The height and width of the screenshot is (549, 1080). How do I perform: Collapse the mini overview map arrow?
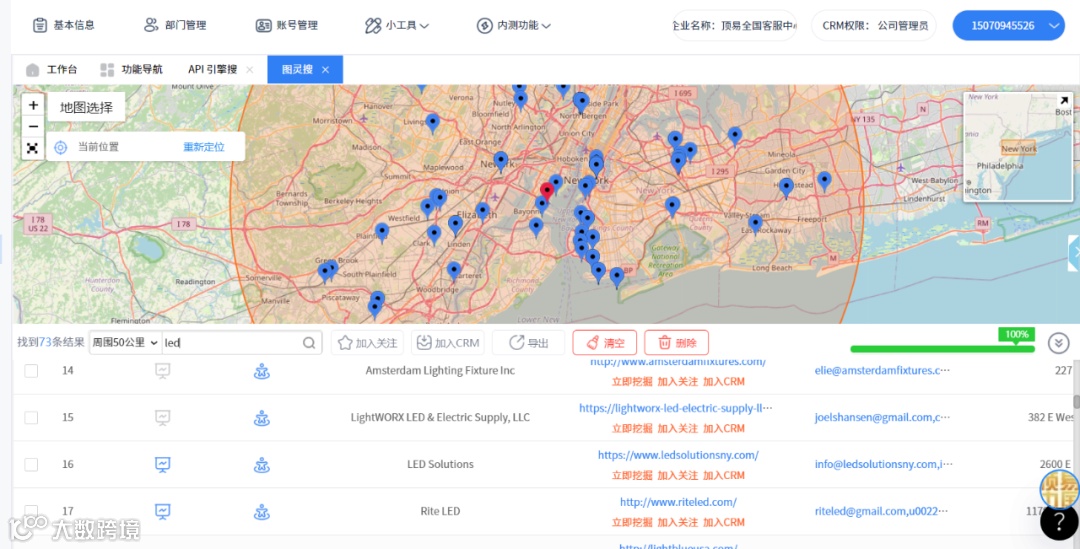click(1063, 101)
